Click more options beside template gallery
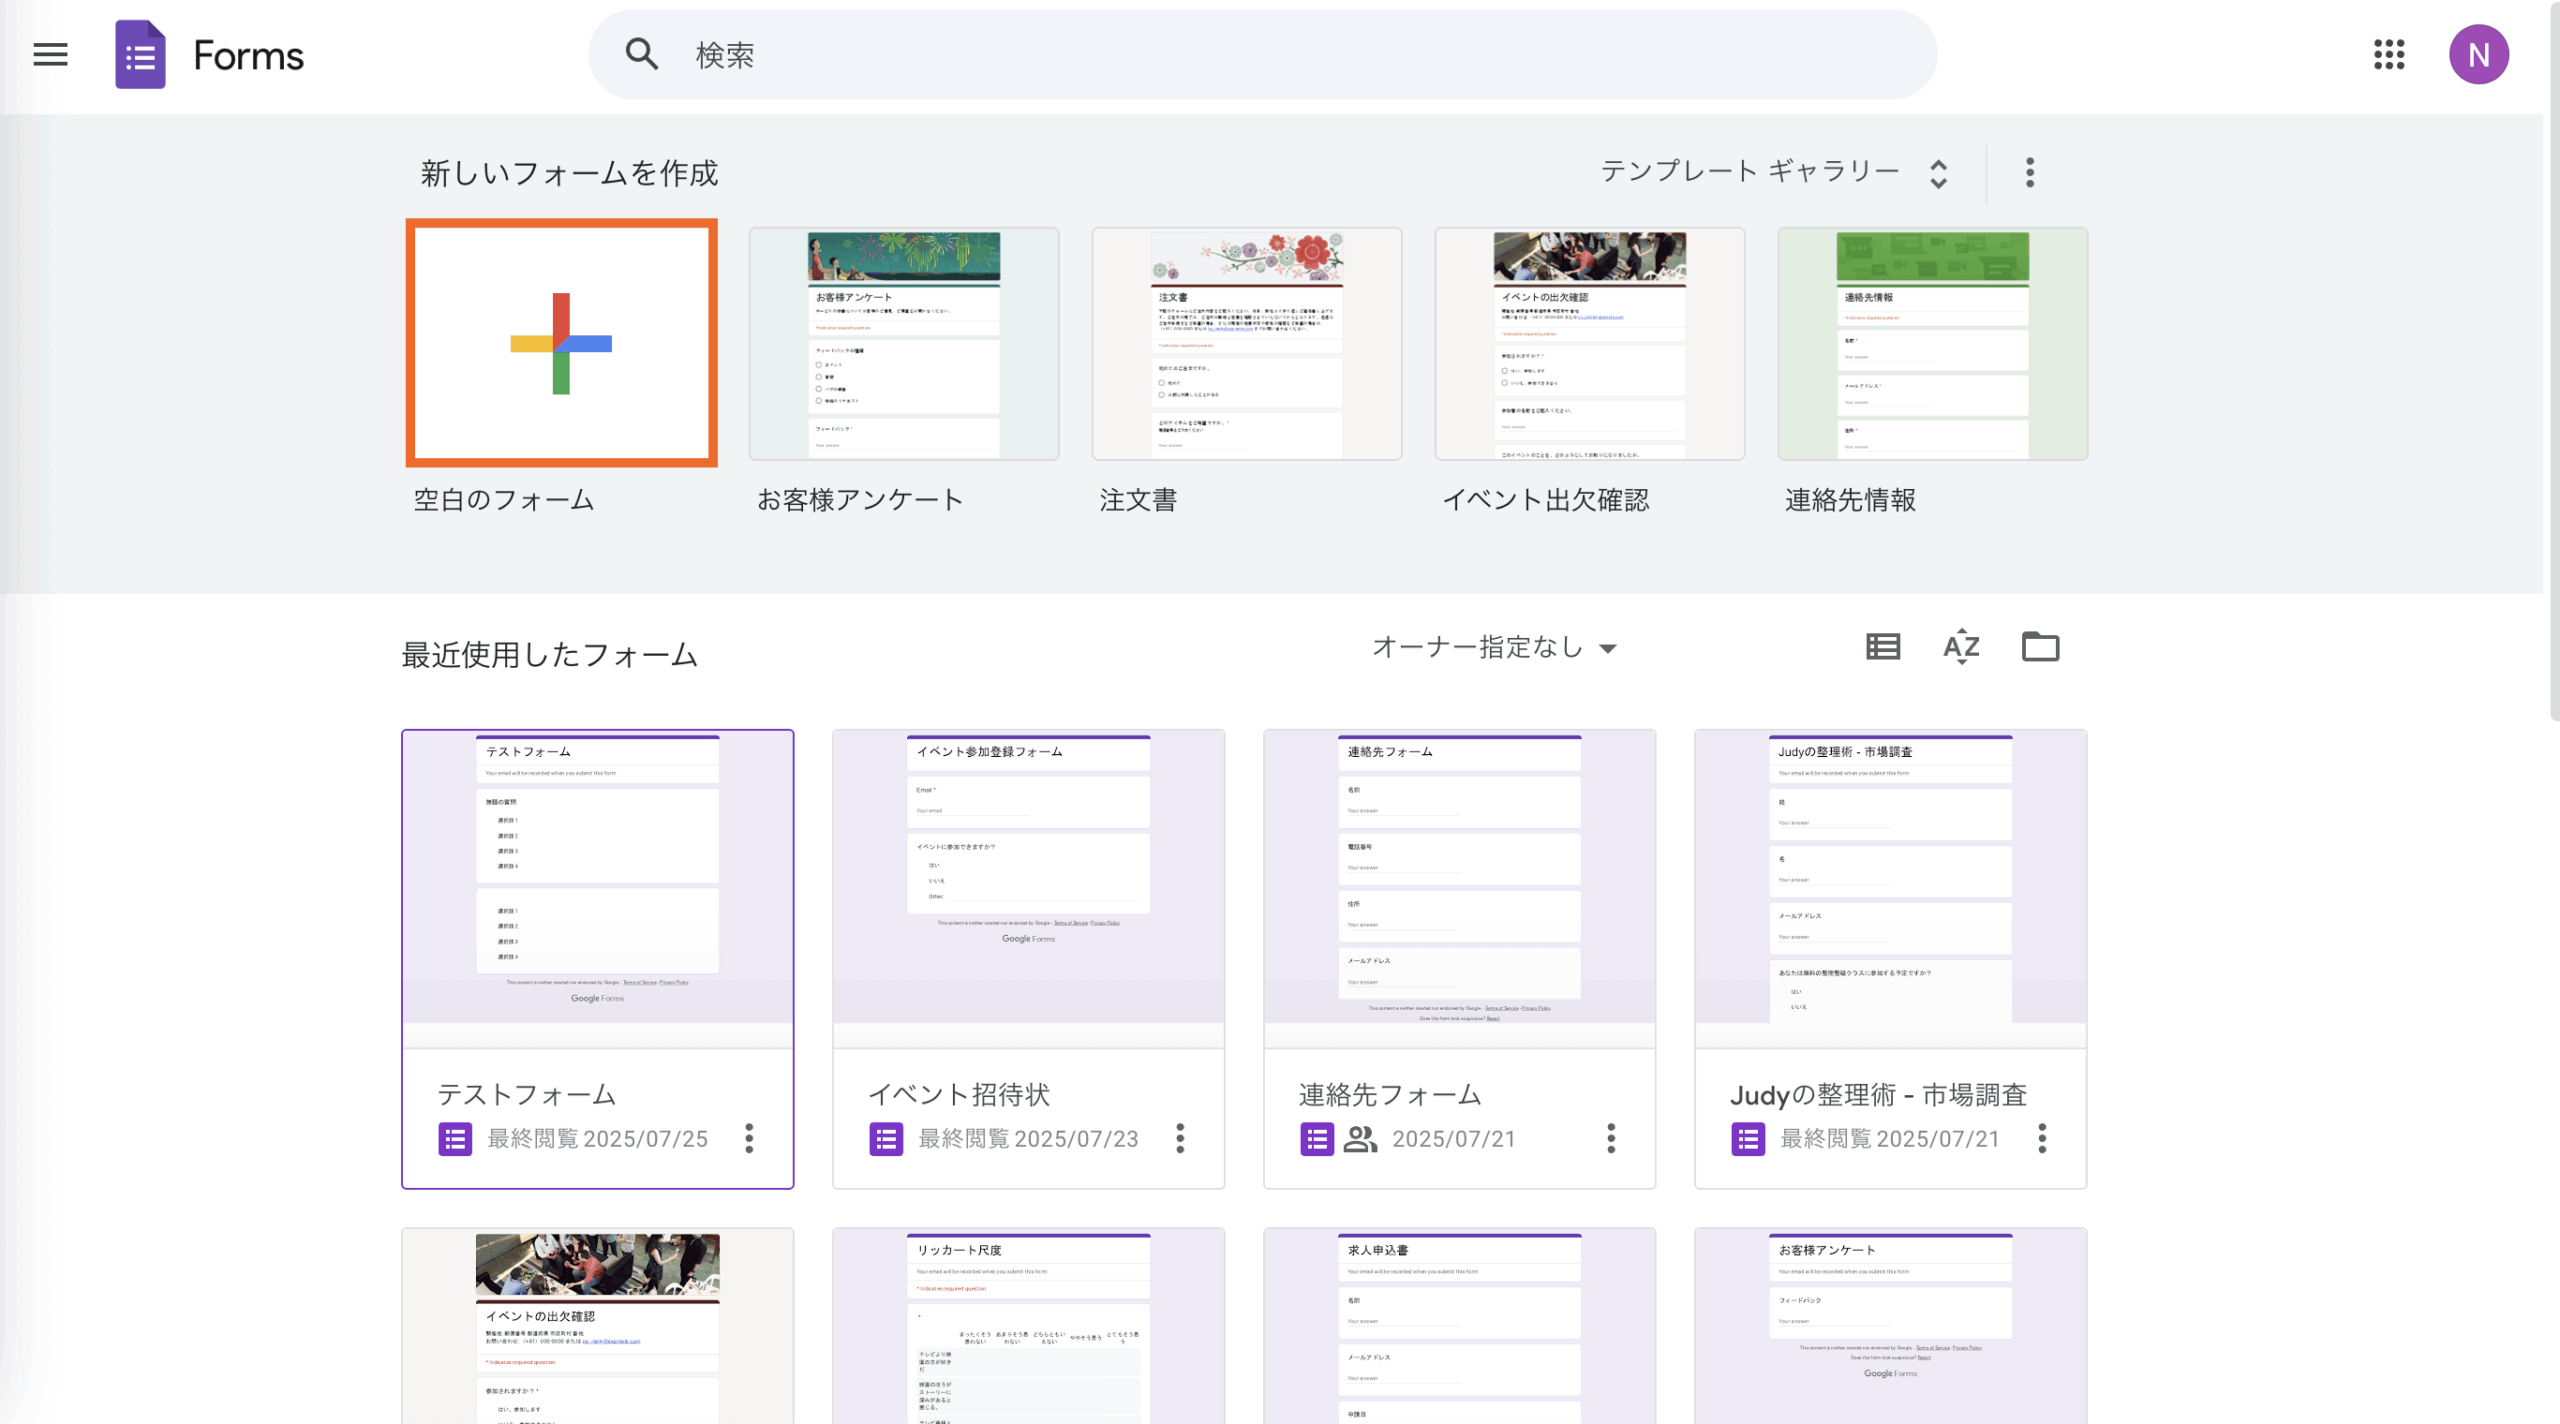The width and height of the screenshot is (2560, 1424). pos(2030,172)
